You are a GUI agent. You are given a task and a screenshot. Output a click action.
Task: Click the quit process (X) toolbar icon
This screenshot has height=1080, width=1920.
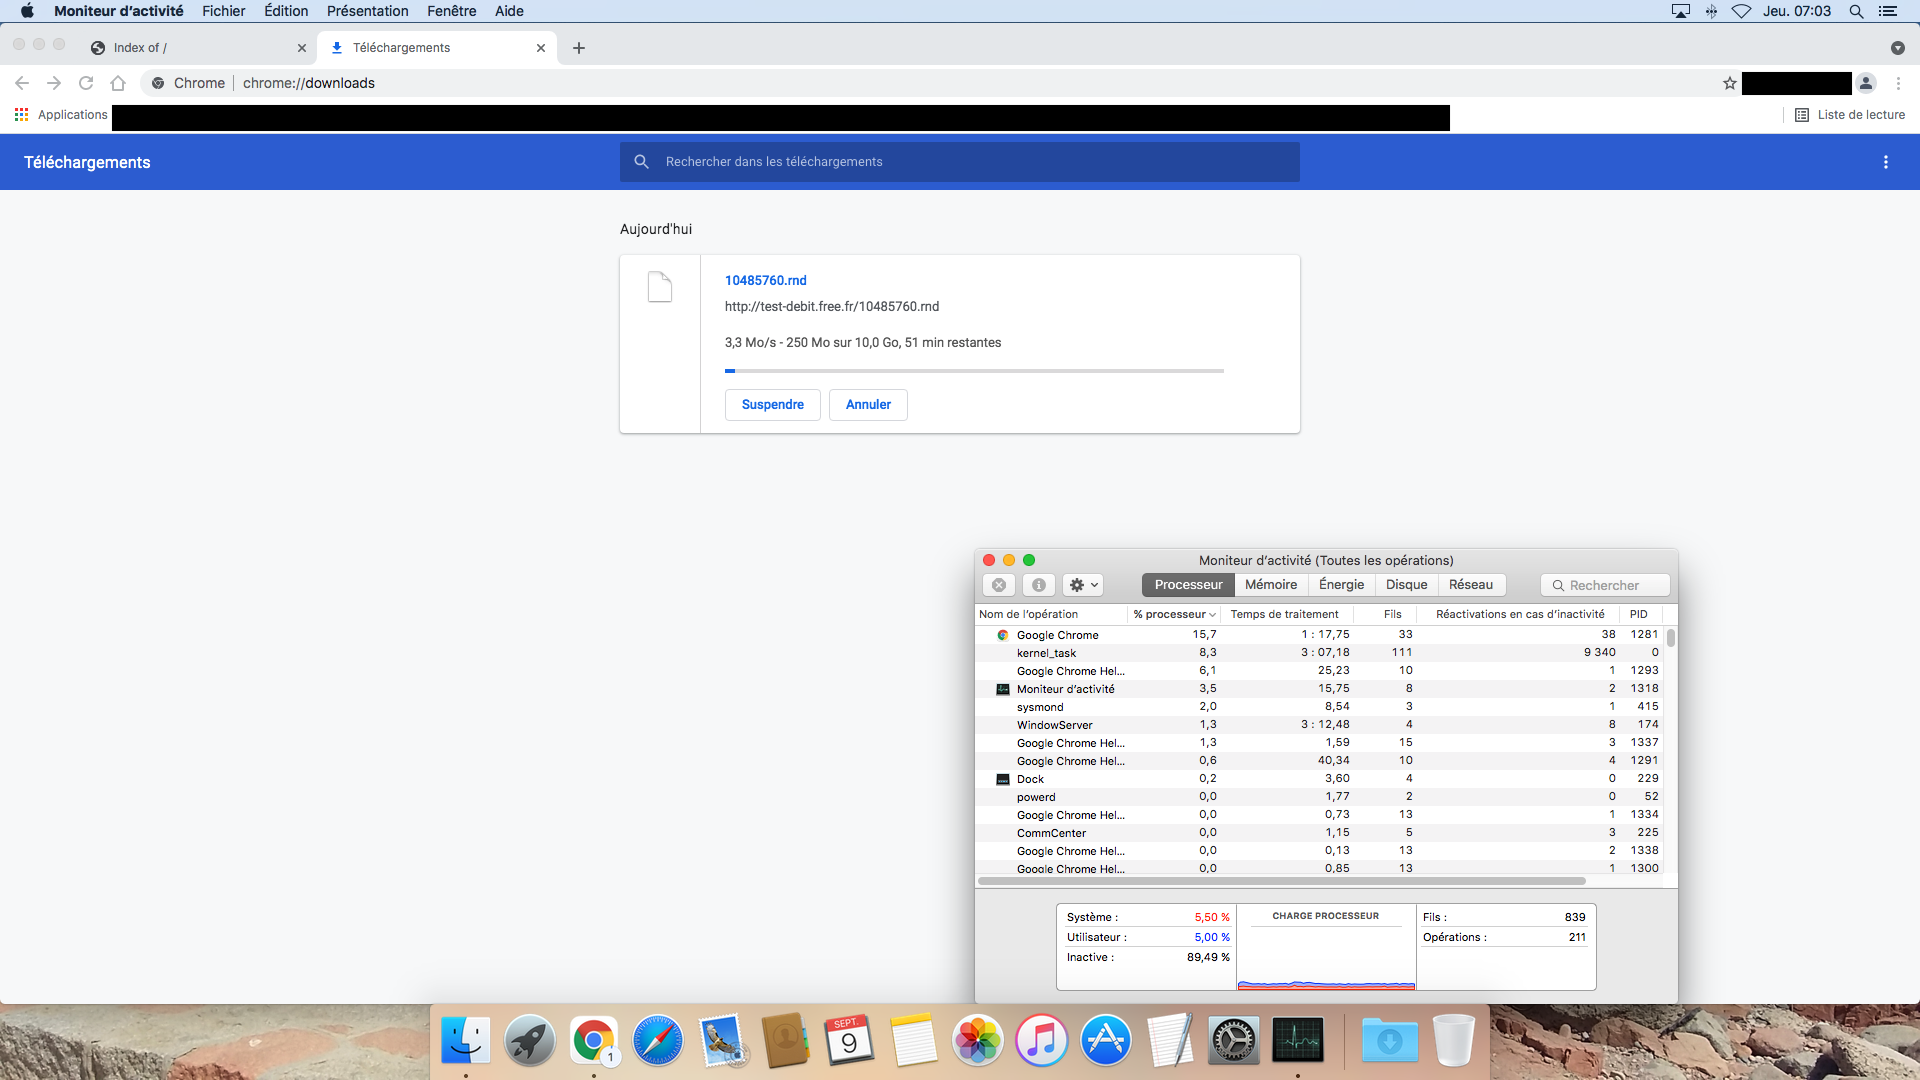pos(998,585)
